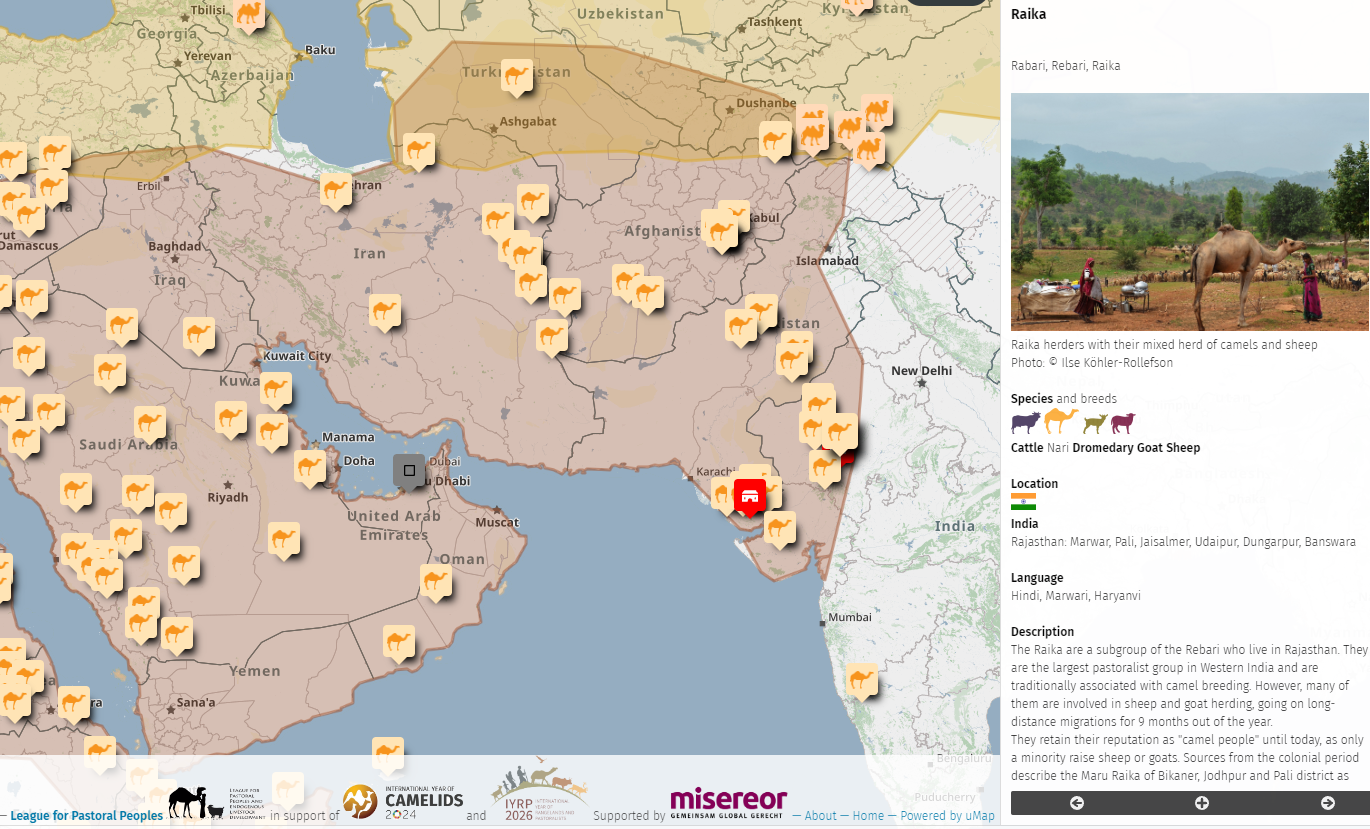Click the plus zoom-to-feature icon in panel
Screen dimensions: 1370x829
[1202, 803]
